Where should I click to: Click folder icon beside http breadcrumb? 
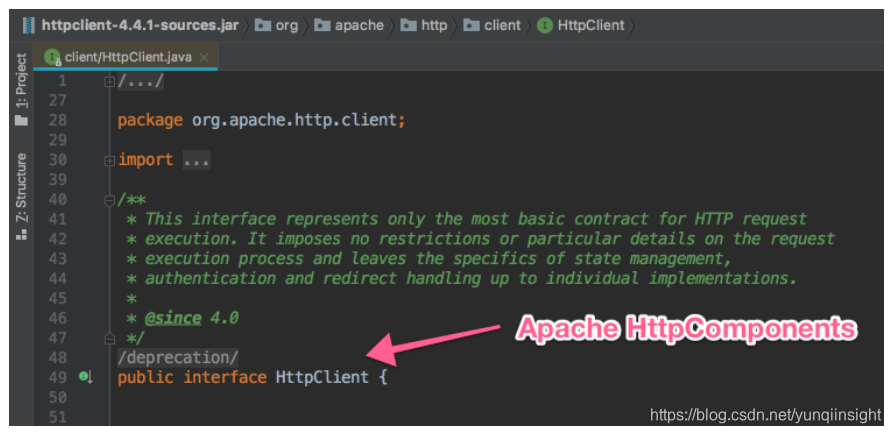tap(408, 26)
